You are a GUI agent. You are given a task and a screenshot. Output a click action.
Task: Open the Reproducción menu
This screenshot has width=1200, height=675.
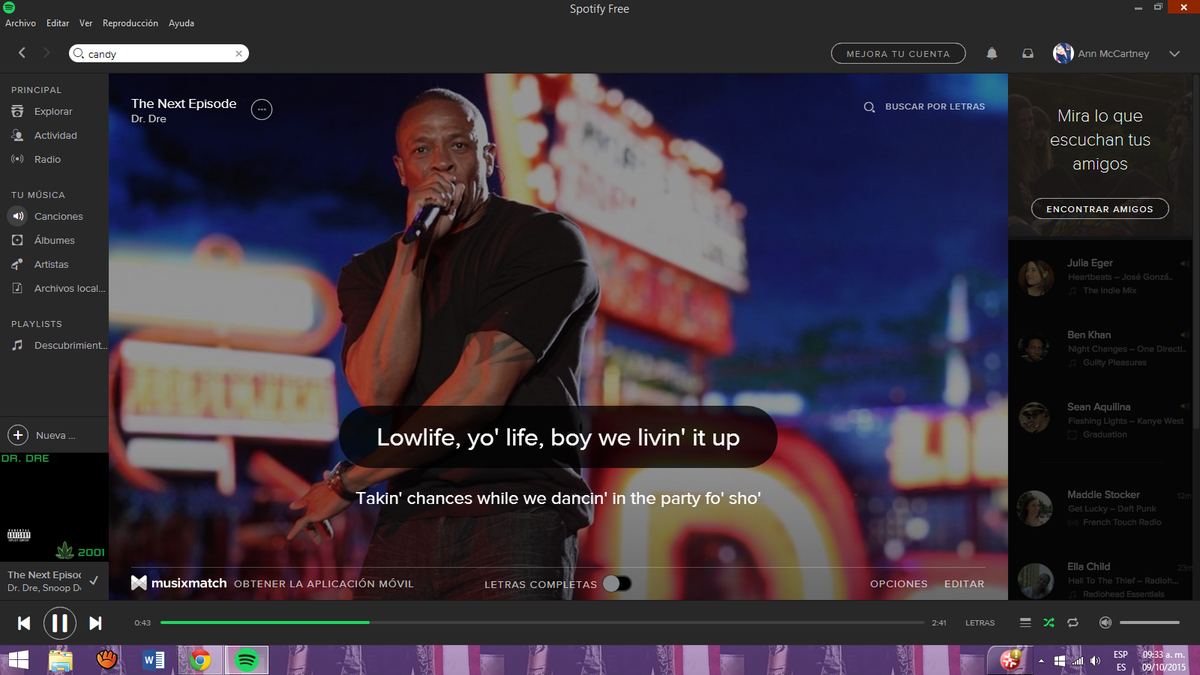point(130,23)
